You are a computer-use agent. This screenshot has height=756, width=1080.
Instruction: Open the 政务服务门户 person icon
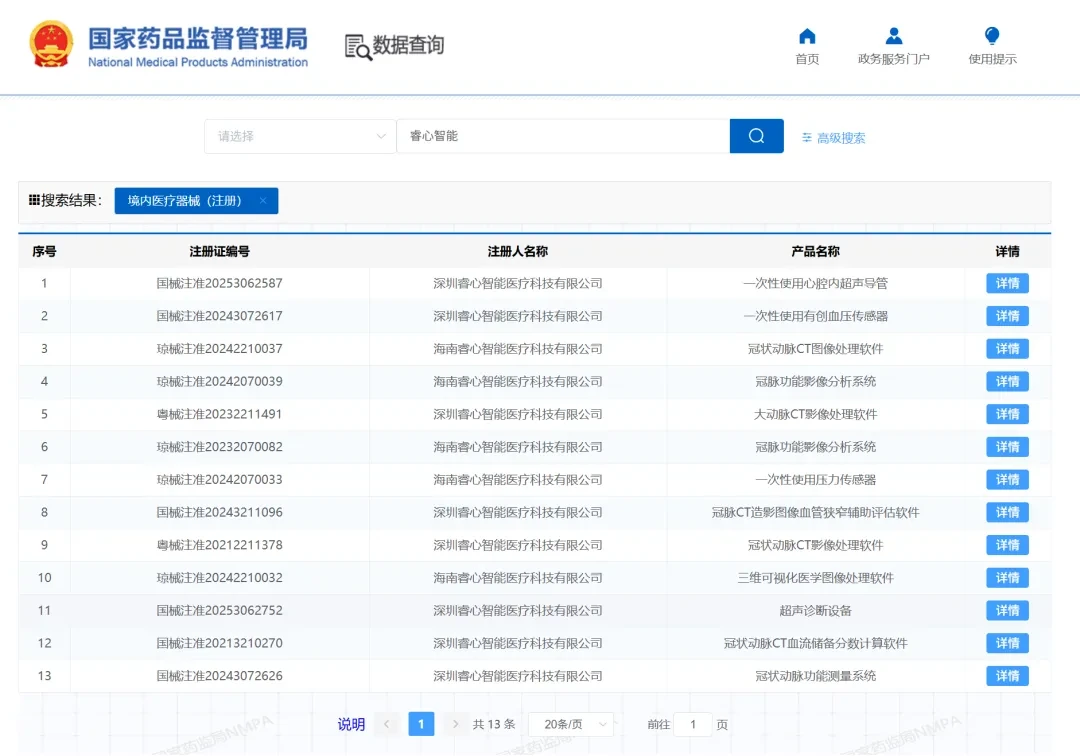893,36
